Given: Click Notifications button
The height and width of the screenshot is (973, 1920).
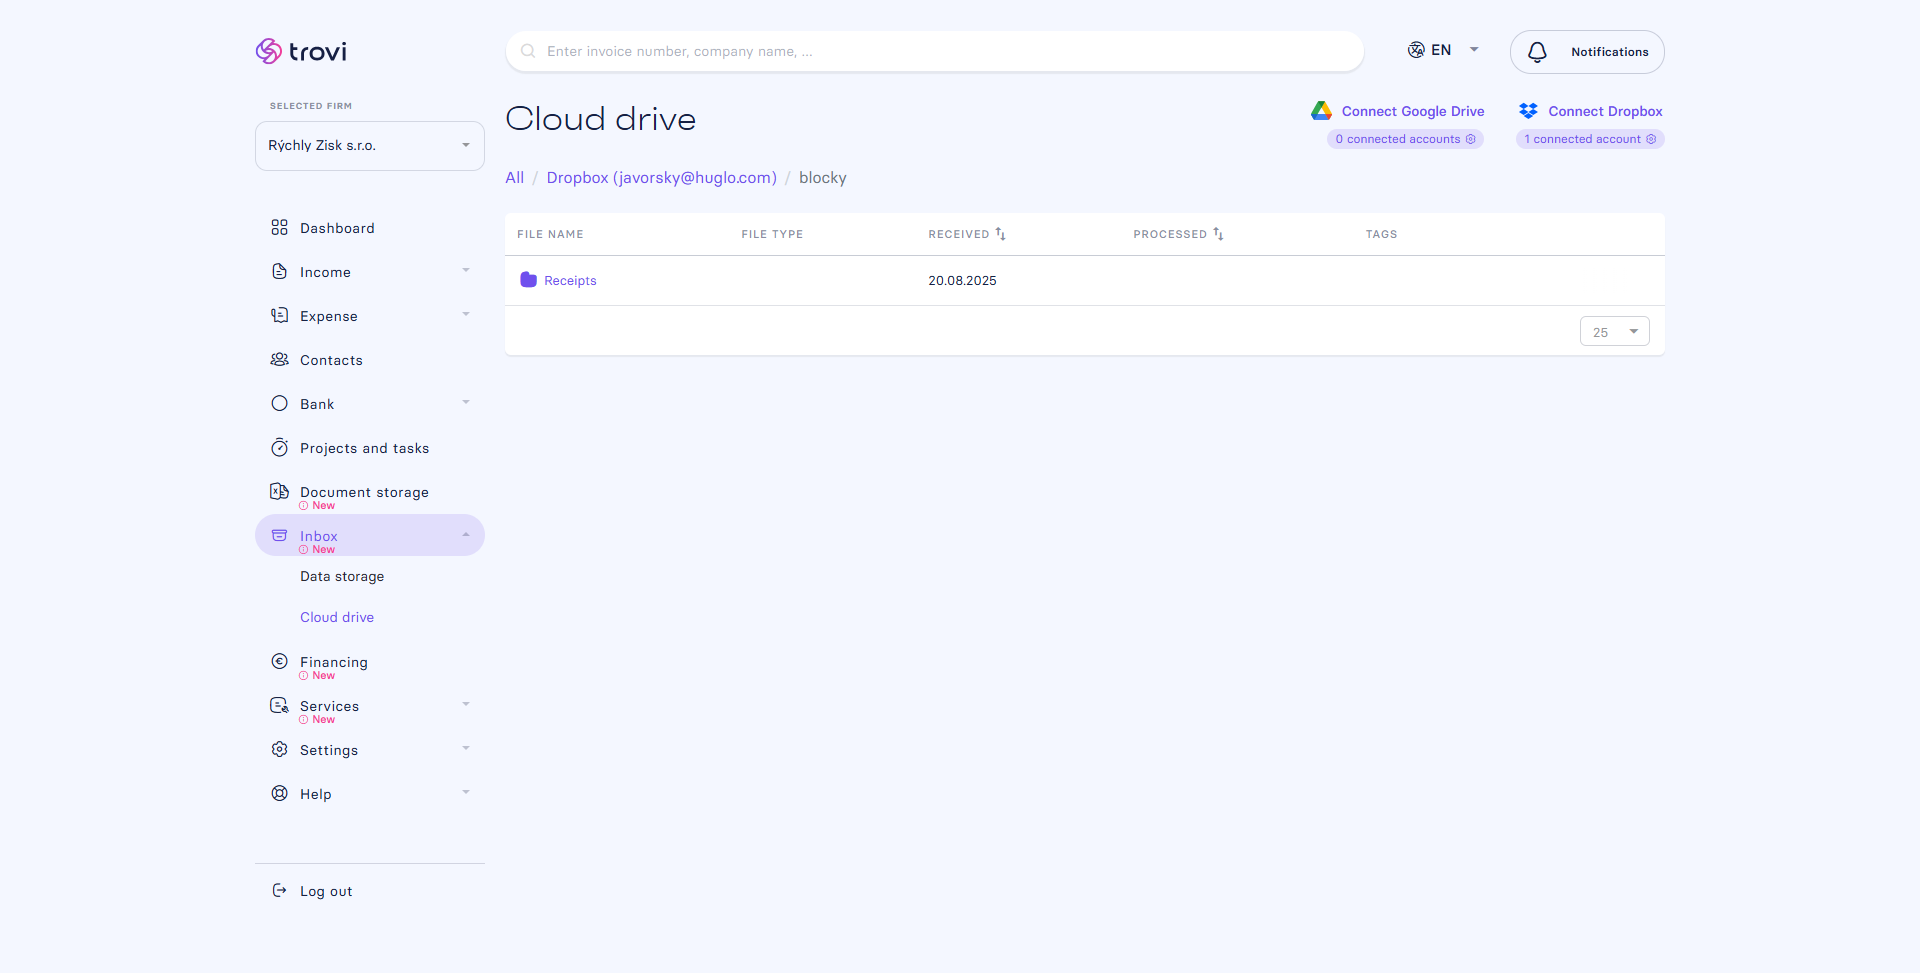Looking at the screenshot, I should [x=1587, y=52].
